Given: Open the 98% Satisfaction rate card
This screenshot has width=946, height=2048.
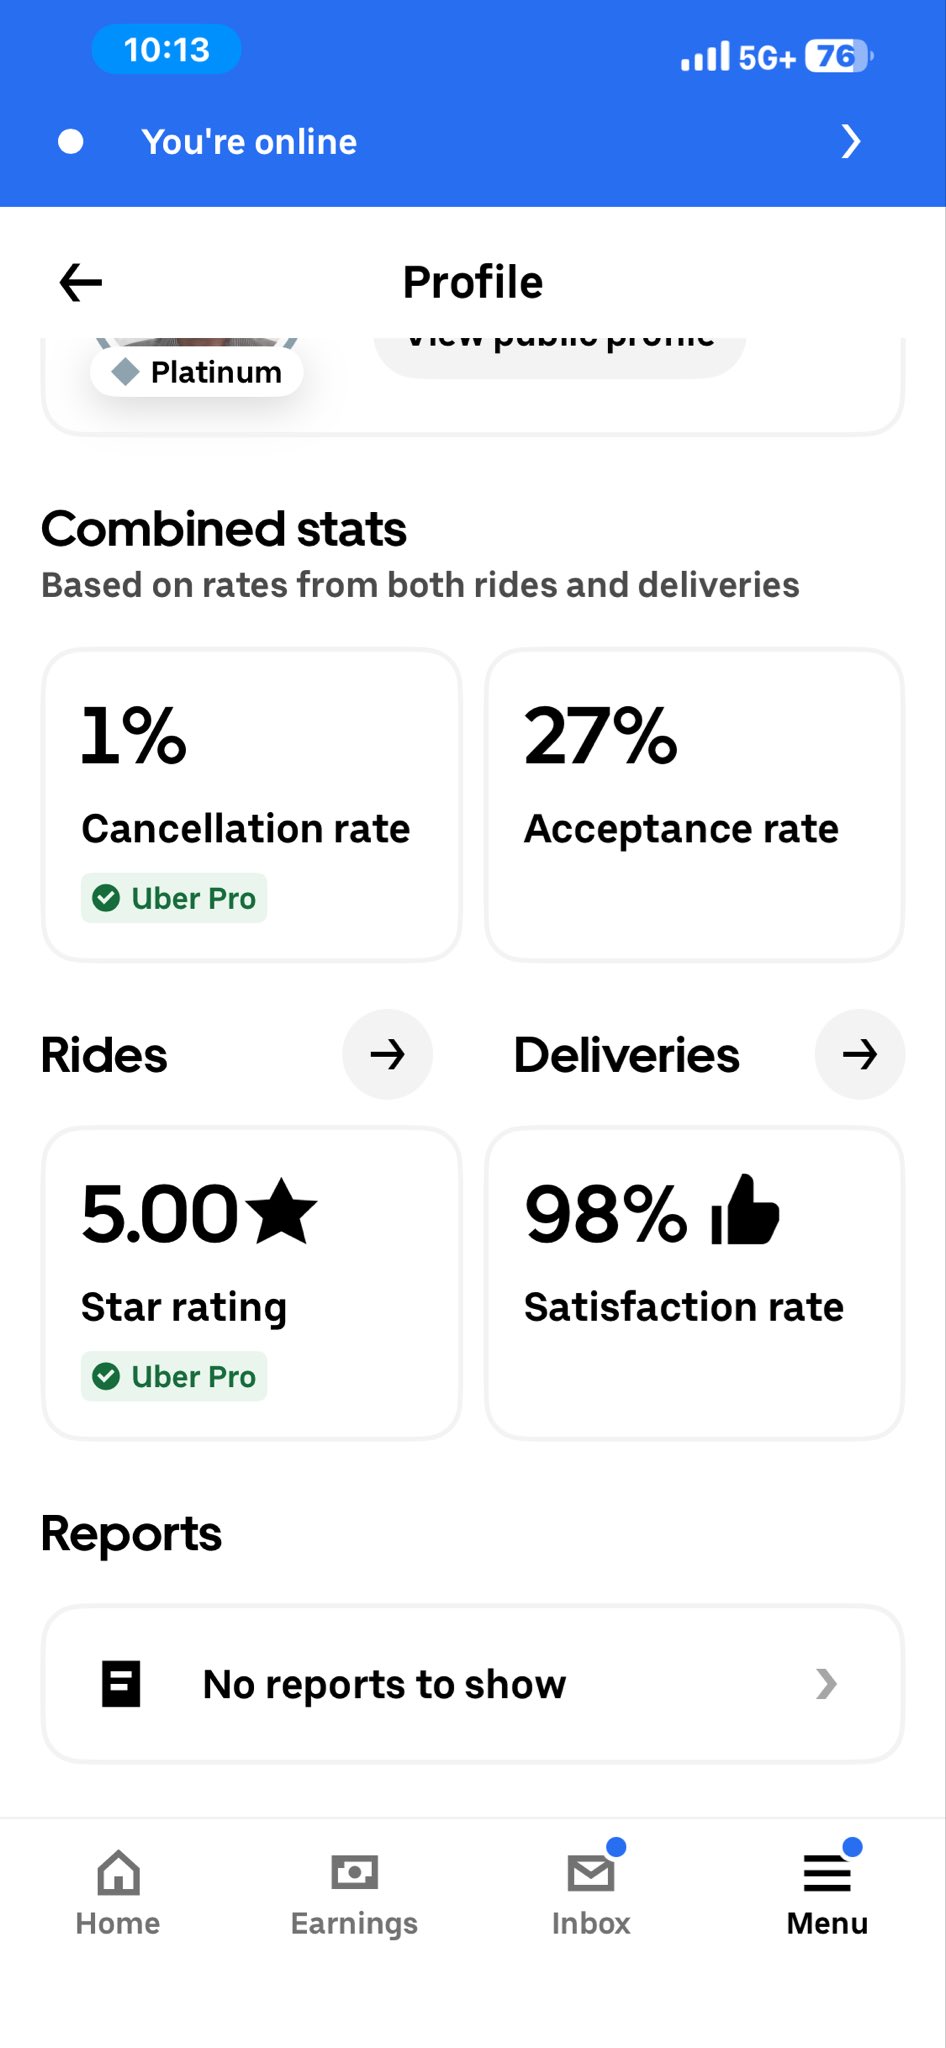Looking at the screenshot, I should click(694, 1283).
